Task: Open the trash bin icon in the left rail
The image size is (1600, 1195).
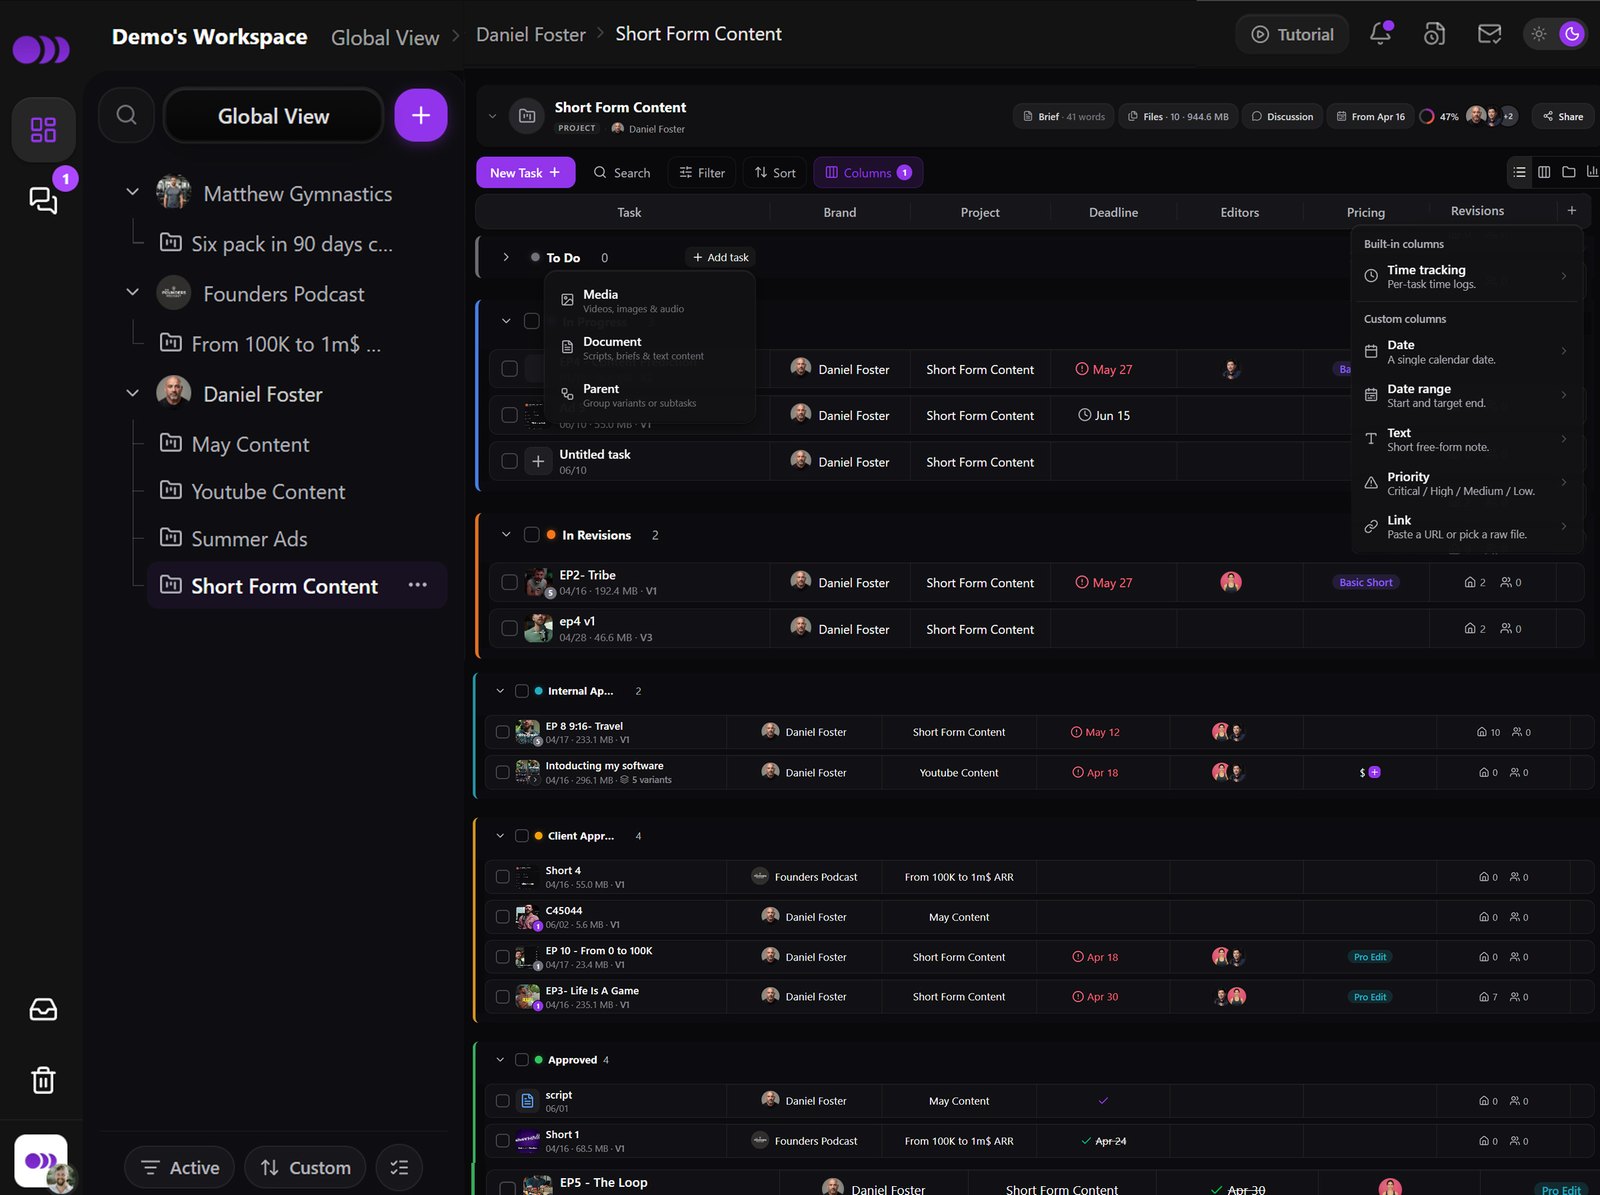Action: 43,1080
